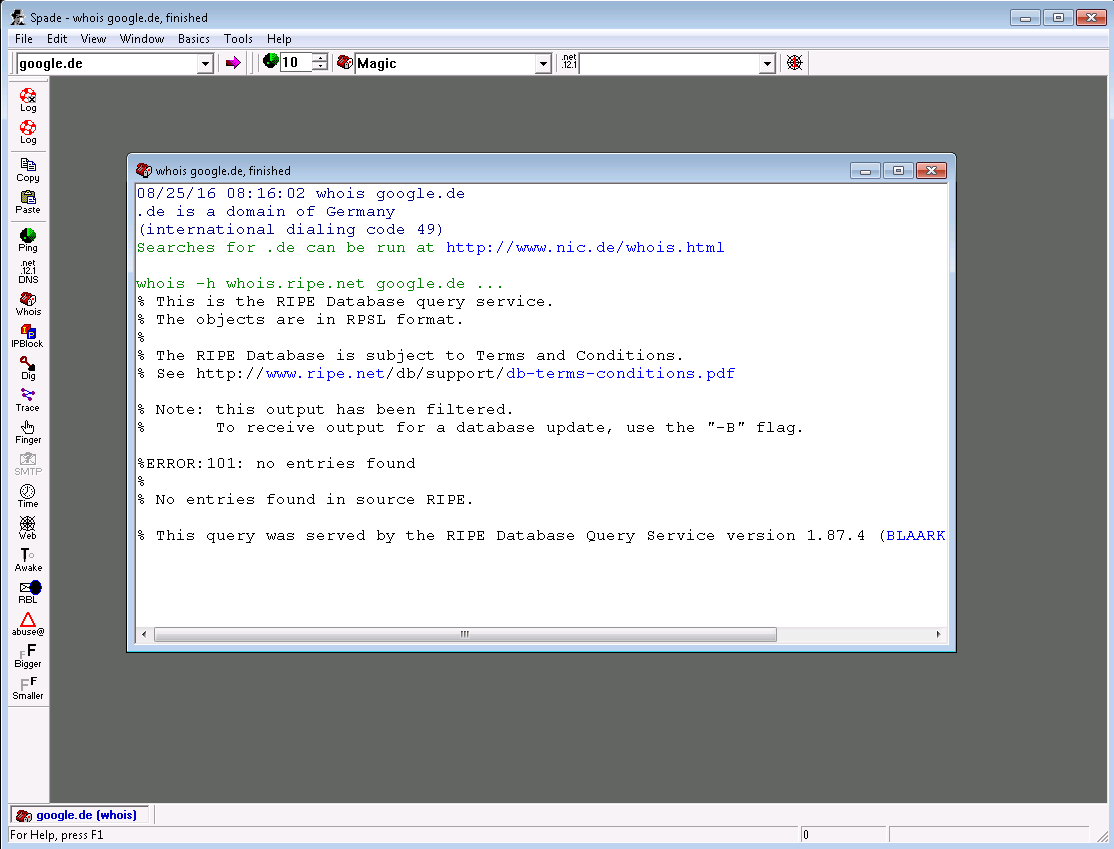The height and width of the screenshot is (849, 1114).
Task: Open the Basics menu
Action: click(x=194, y=39)
